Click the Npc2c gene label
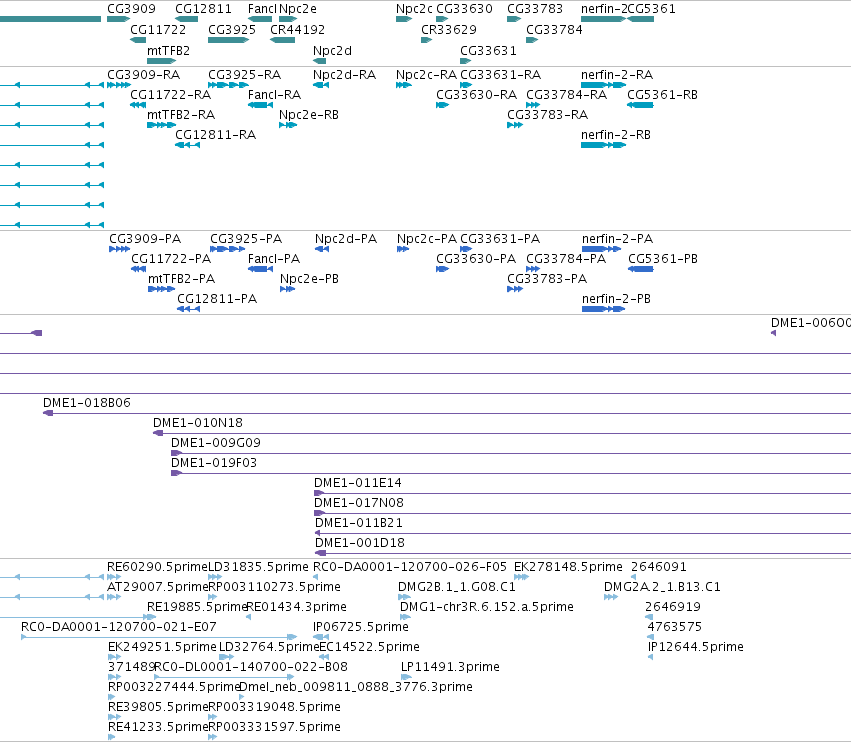The height and width of the screenshot is (742, 851). (x=414, y=9)
